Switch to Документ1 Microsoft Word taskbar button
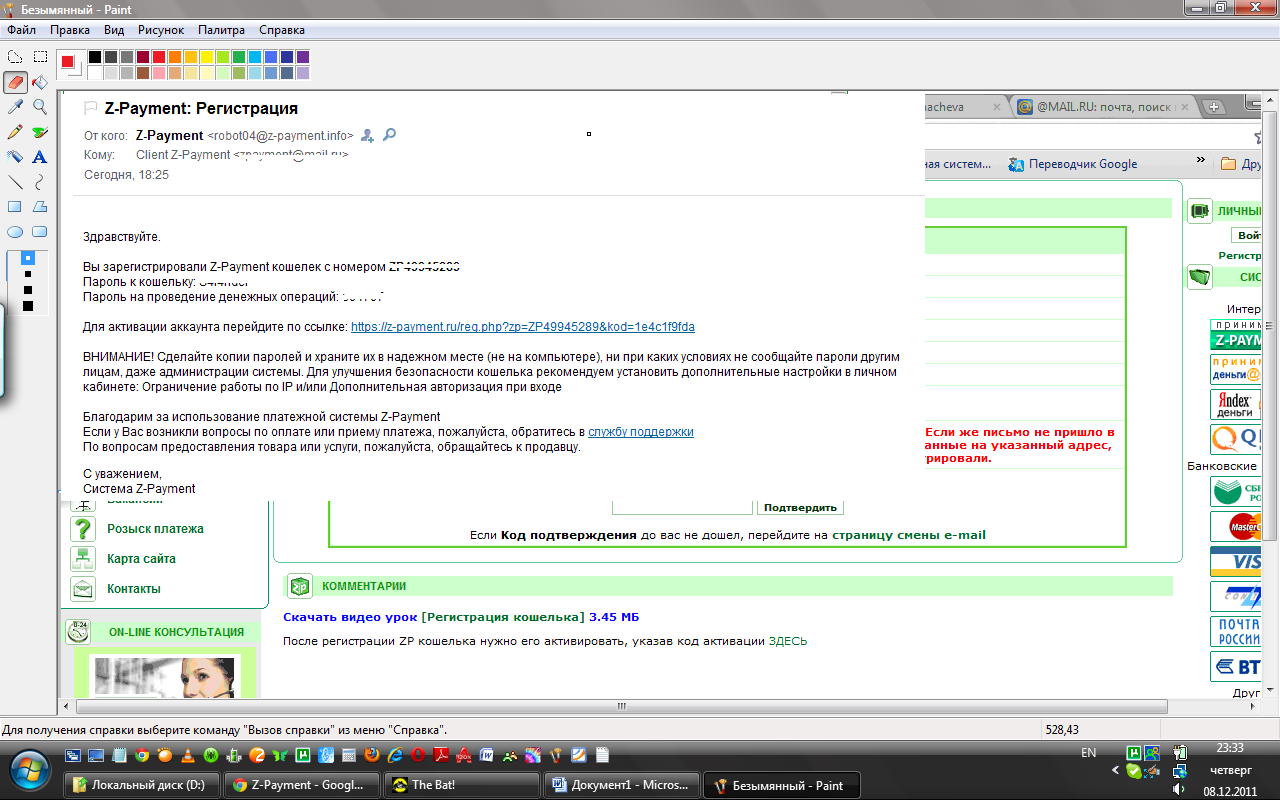 (x=621, y=785)
